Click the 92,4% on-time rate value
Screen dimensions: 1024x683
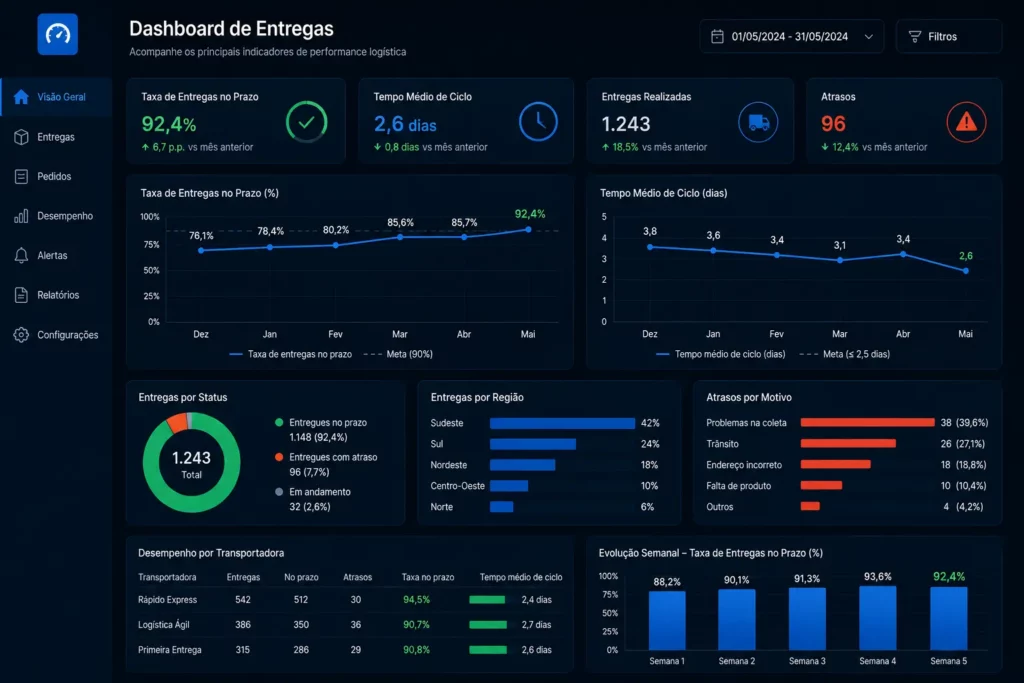168,123
